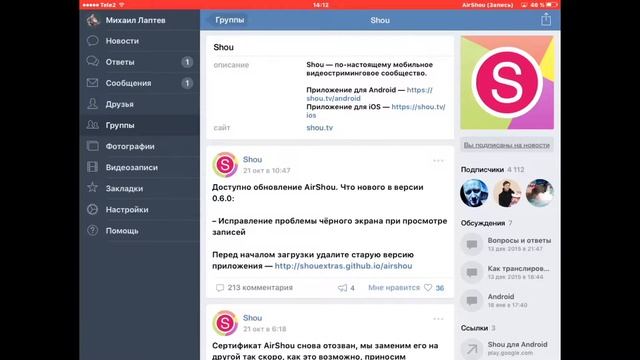The width and height of the screenshot is (640, 360).
Task: Open second subscriber avatar, man in black
Action: click(507, 193)
